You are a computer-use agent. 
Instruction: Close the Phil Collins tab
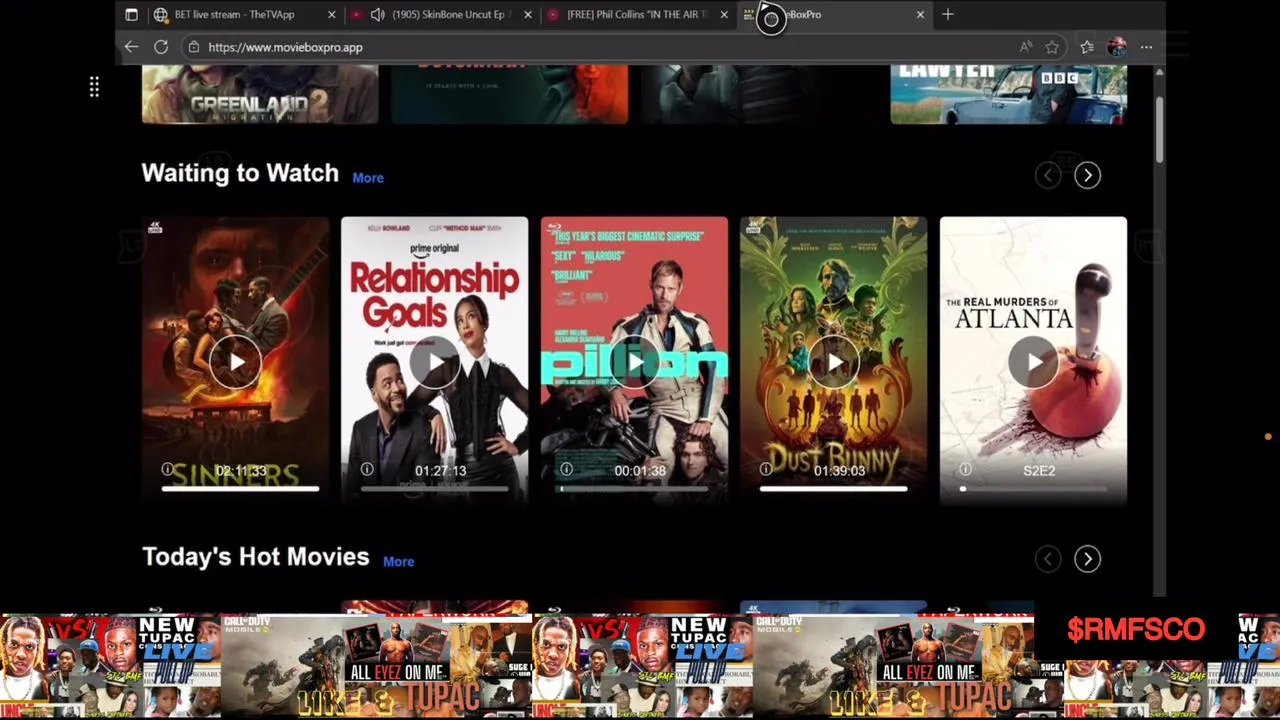tap(724, 14)
